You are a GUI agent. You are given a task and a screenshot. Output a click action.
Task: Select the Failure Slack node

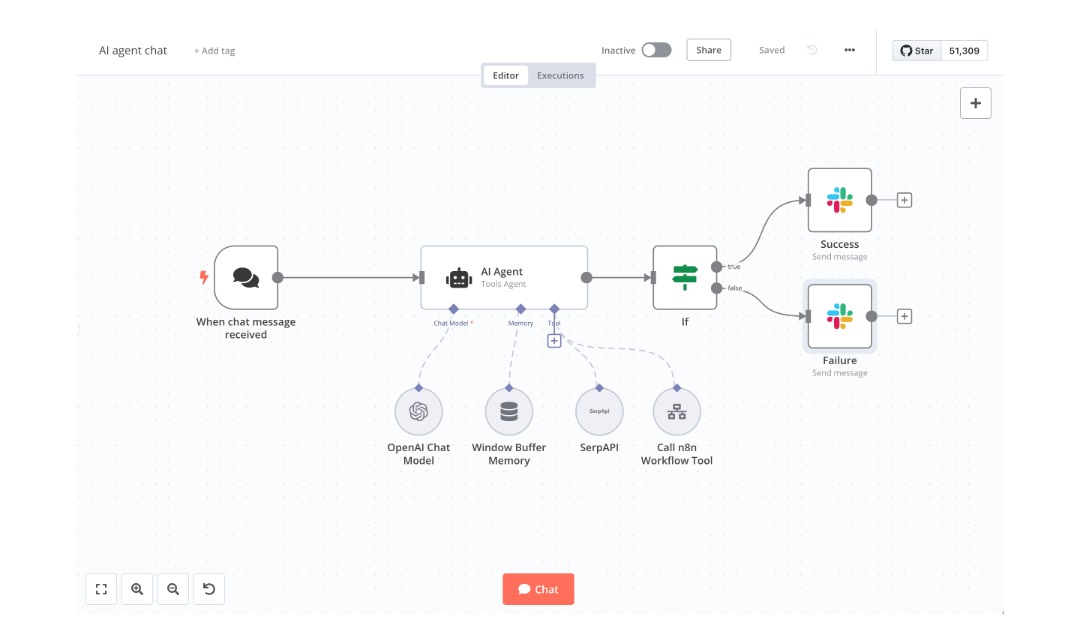[839, 316]
